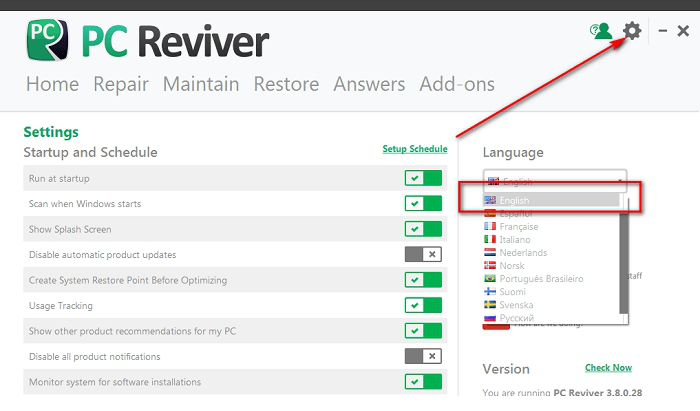This screenshot has height=411, width=700.
Task: Toggle Run at startup off
Action: pos(423,178)
